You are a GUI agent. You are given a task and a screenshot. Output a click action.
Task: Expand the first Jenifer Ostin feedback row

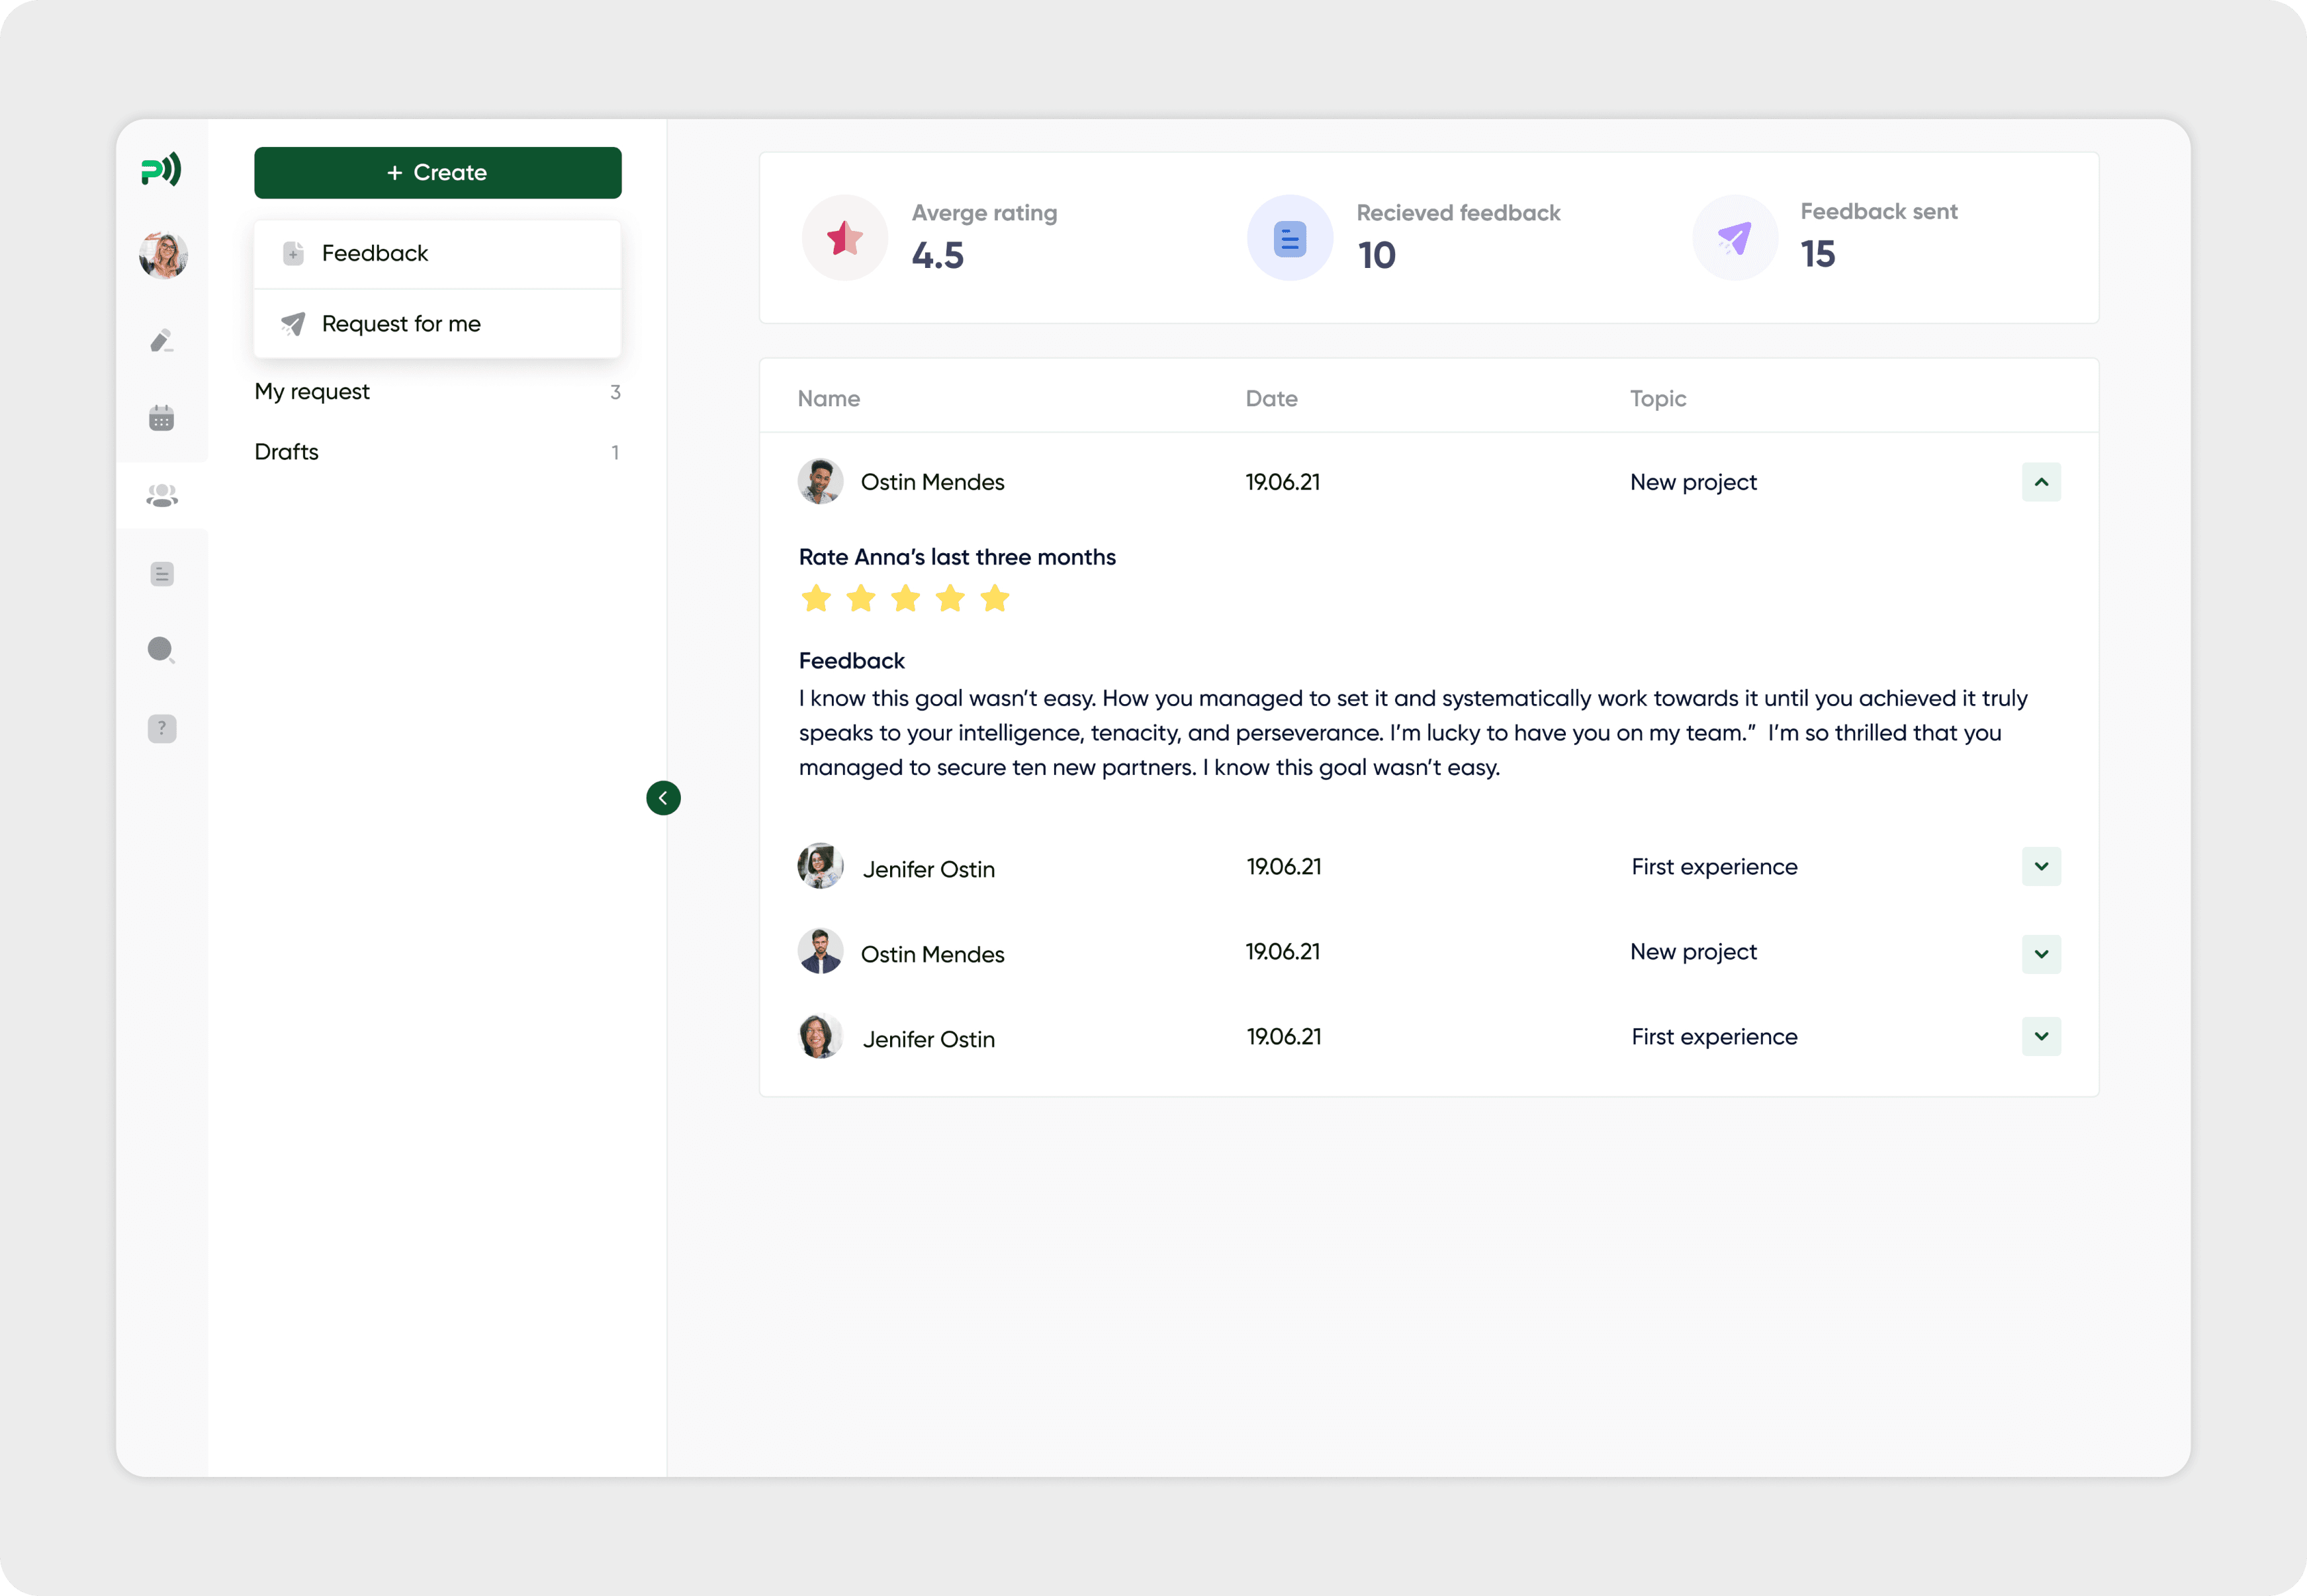tap(2041, 866)
